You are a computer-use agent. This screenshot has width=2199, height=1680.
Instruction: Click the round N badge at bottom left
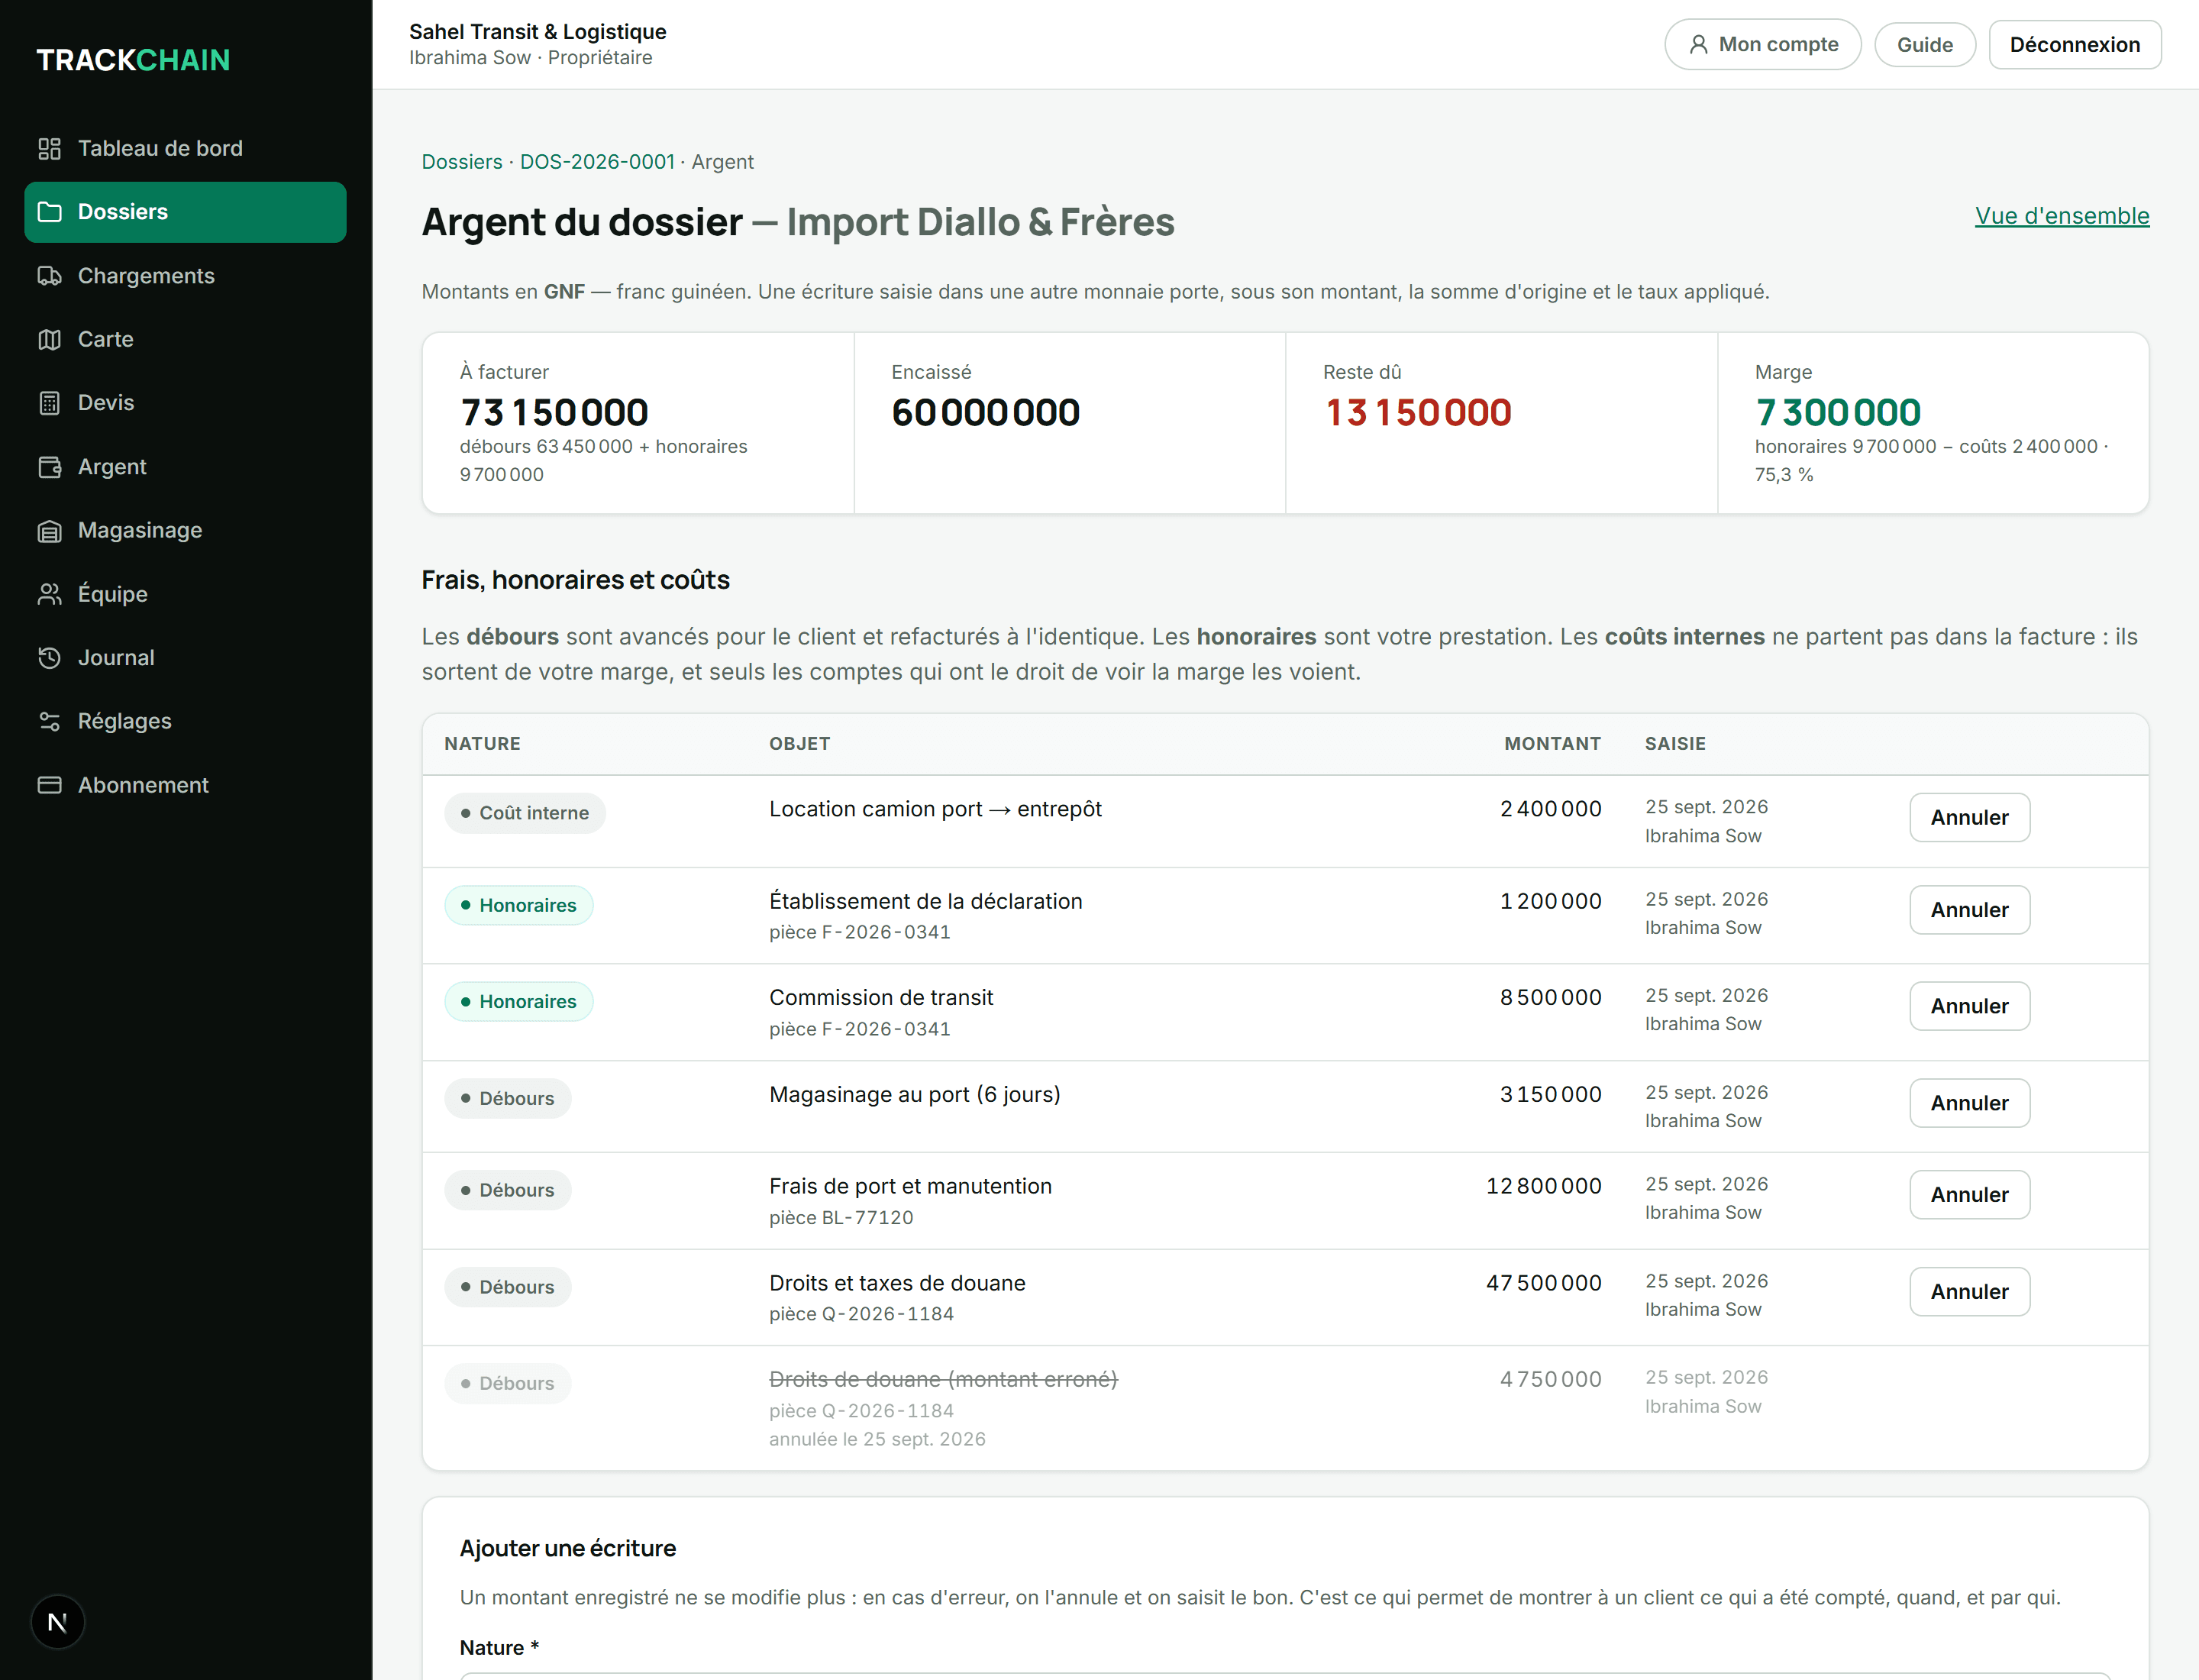pyautogui.click(x=57, y=1622)
